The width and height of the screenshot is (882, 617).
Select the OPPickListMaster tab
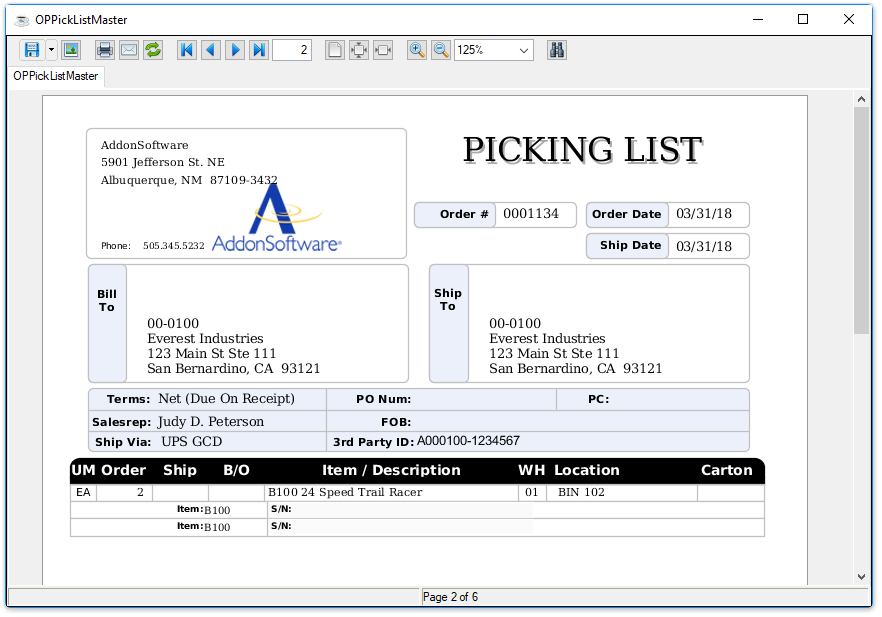coord(56,76)
